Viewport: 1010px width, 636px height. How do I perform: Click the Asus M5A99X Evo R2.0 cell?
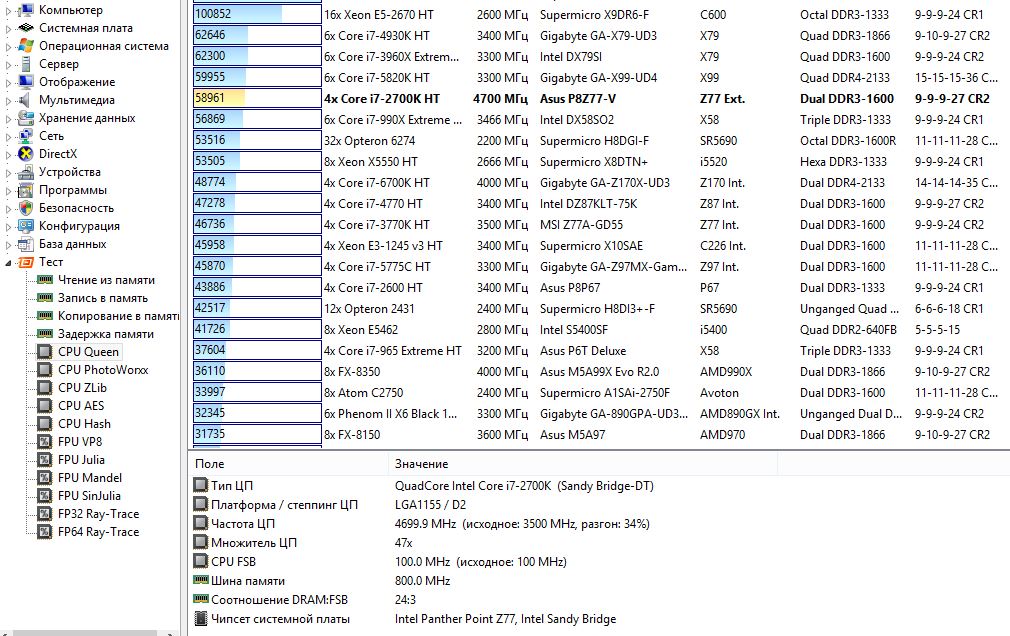pyautogui.click(x=599, y=372)
